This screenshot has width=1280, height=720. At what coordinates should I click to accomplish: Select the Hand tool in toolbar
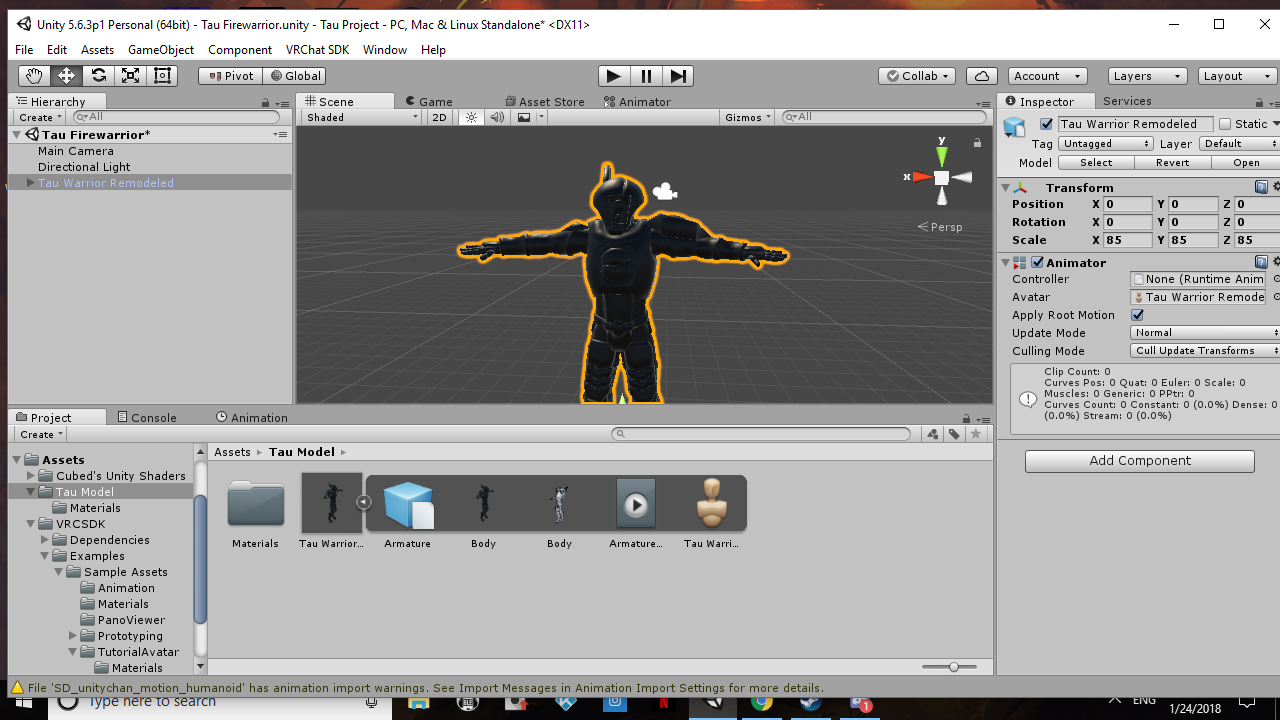tap(34, 76)
